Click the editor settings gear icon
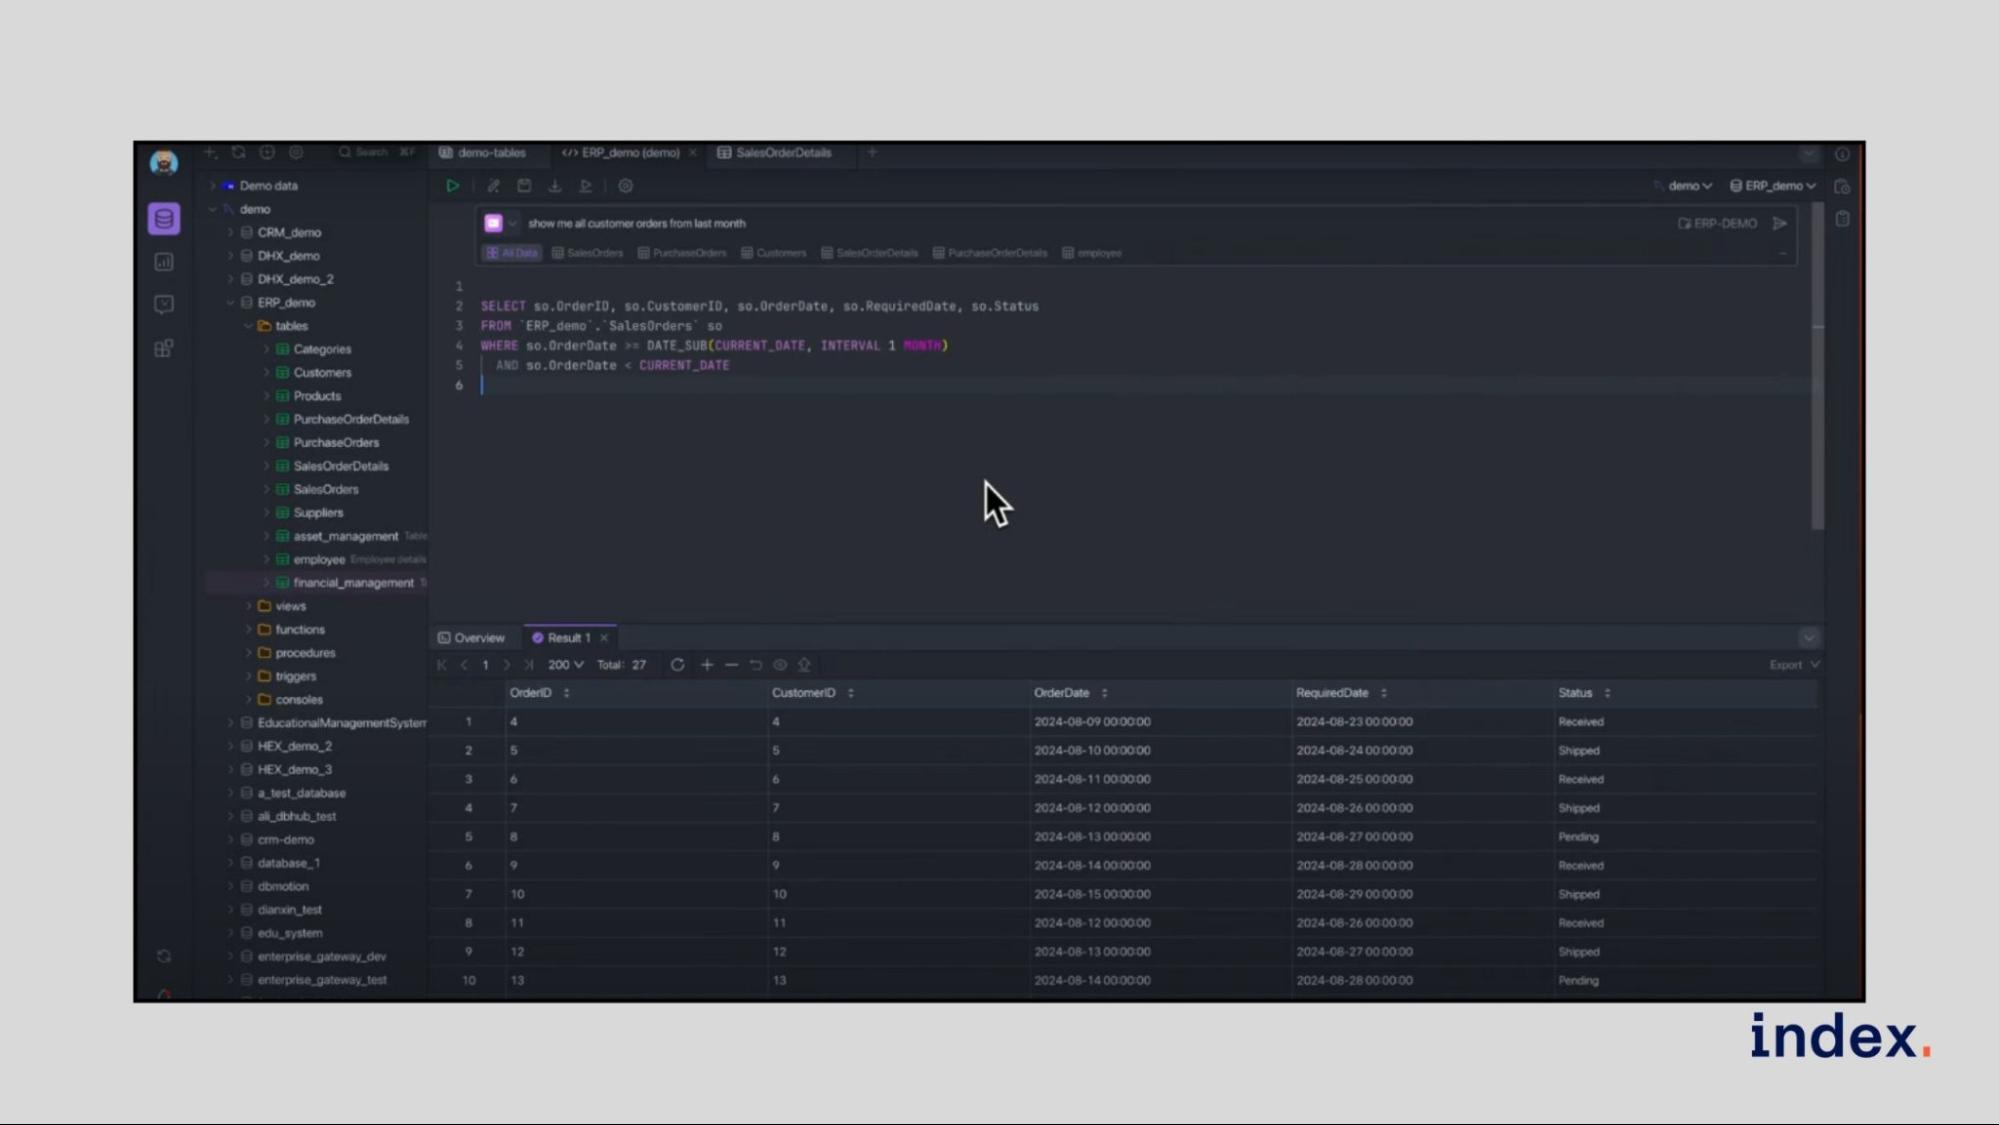 pos(625,186)
